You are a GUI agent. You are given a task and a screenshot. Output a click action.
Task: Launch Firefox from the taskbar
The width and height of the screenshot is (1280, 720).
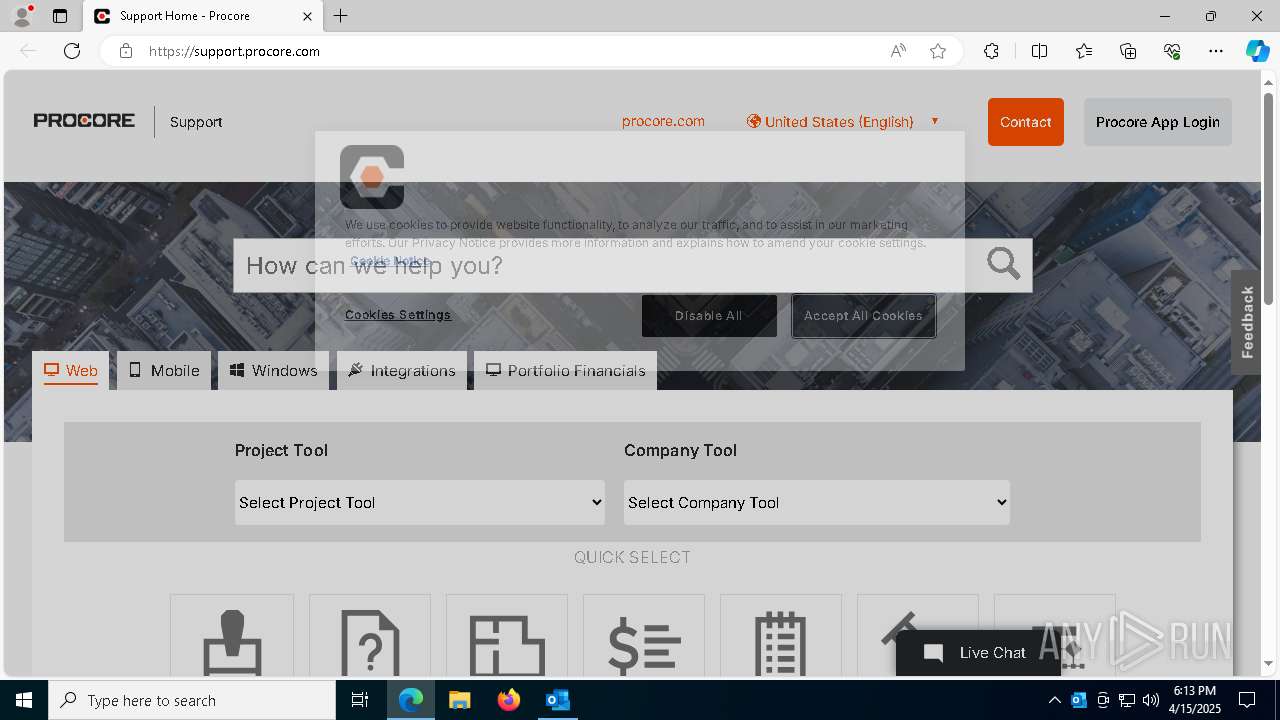click(509, 700)
